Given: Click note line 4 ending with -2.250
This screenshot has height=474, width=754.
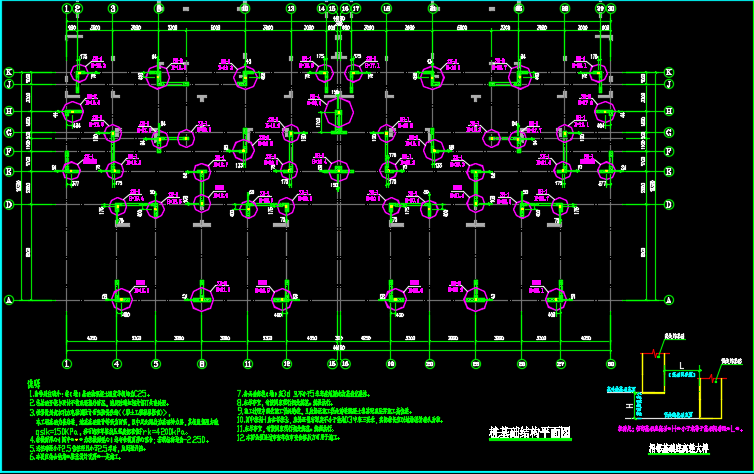Looking at the screenshot, I should coord(119,440).
